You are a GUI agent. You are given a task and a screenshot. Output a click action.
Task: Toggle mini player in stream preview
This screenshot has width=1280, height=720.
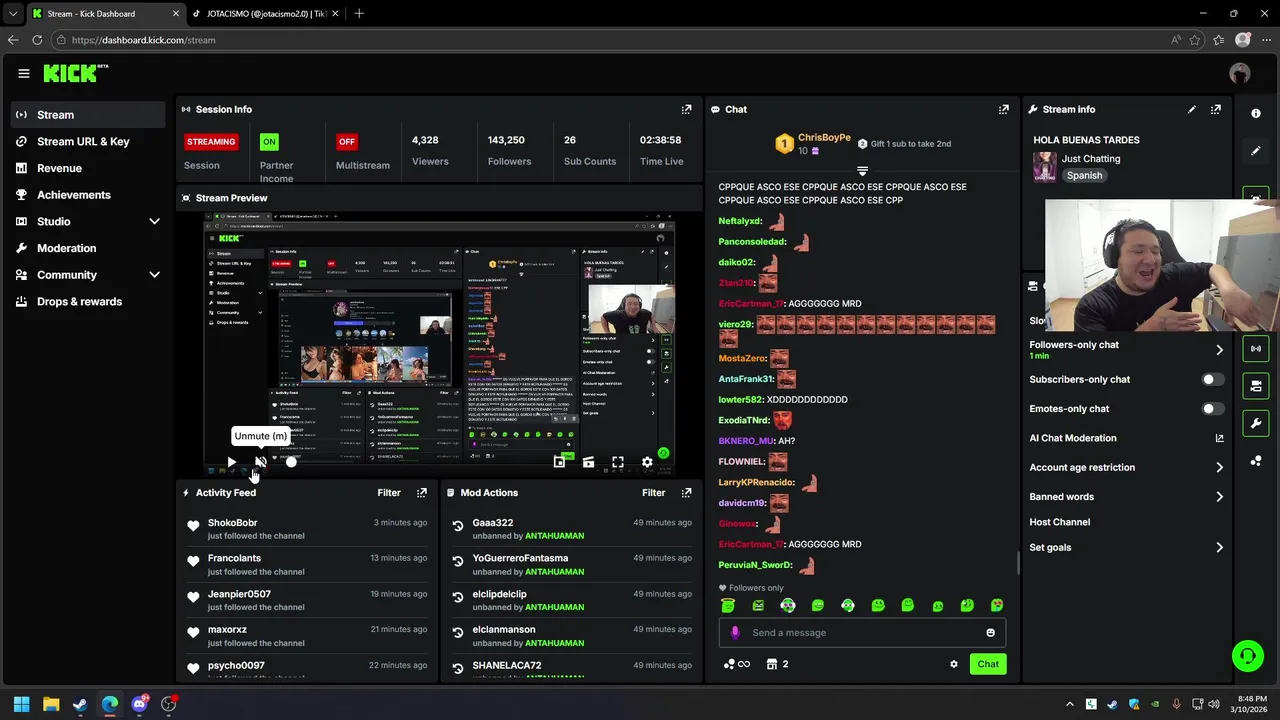(559, 462)
